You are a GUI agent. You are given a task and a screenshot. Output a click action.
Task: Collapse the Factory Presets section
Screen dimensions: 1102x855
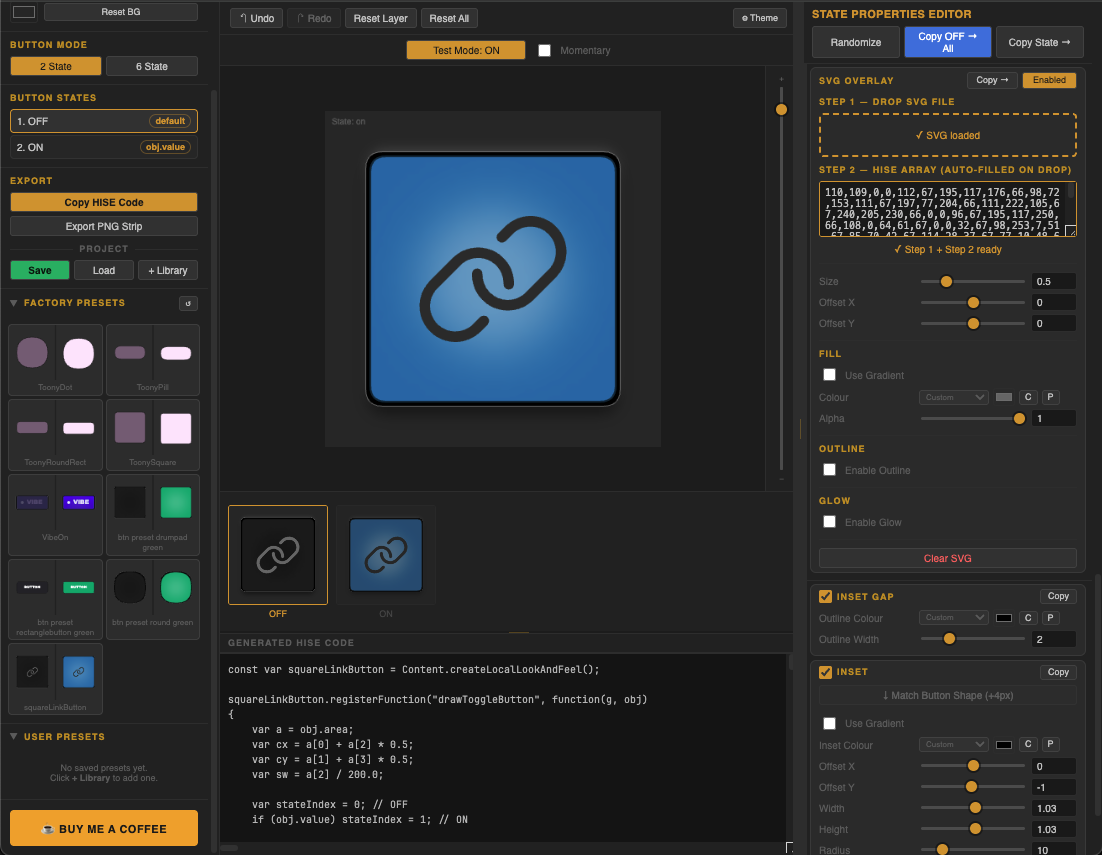point(14,303)
